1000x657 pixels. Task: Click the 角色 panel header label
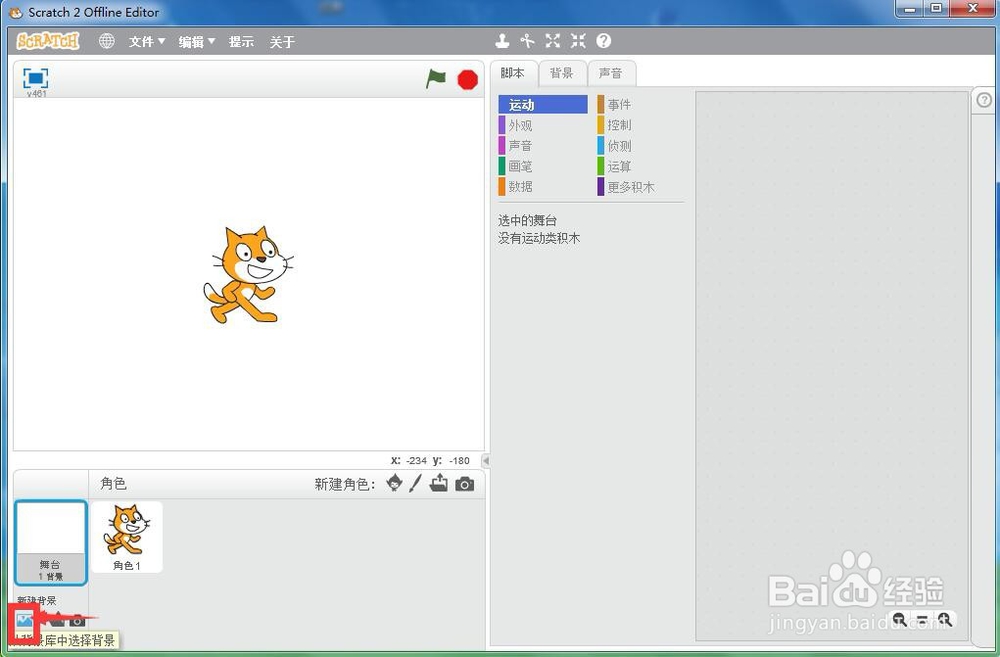click(114, 484)
